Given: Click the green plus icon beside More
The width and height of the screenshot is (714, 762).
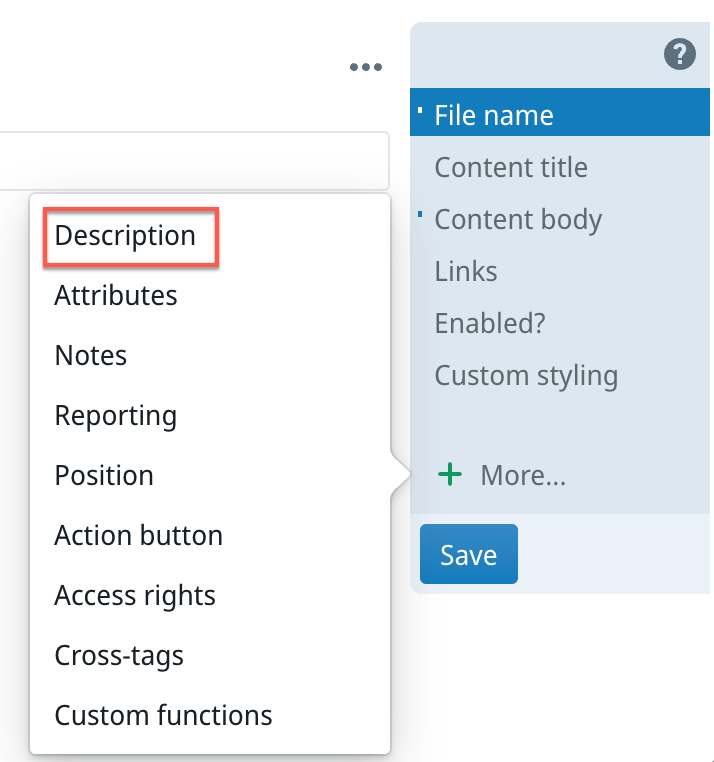Looking at the screenshot, I should click(451, 475).
